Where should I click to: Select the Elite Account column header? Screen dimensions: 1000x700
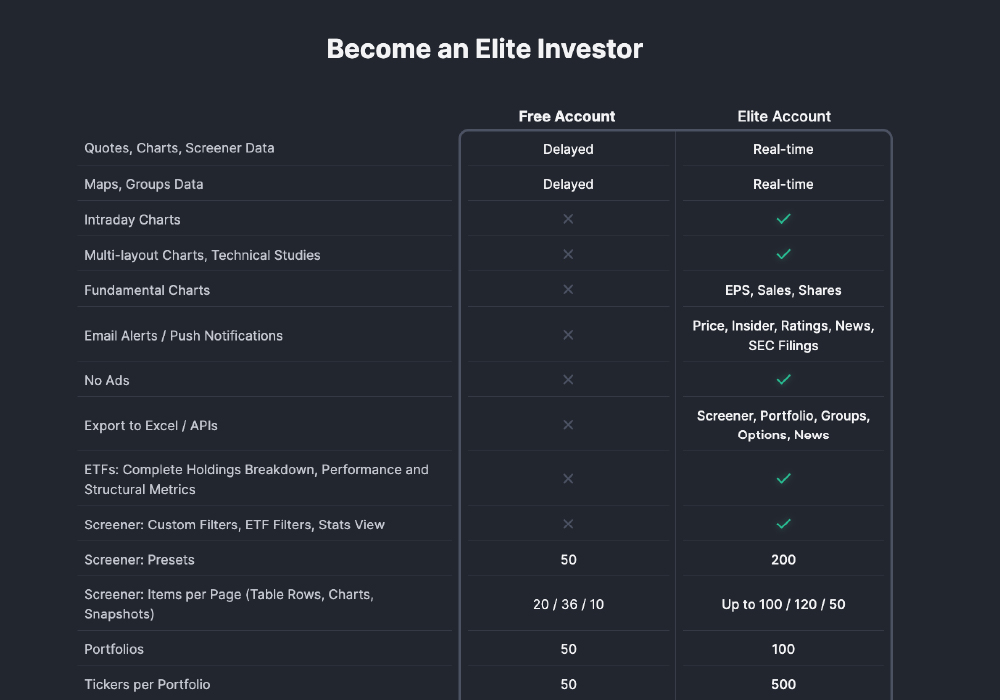(784, 116)
